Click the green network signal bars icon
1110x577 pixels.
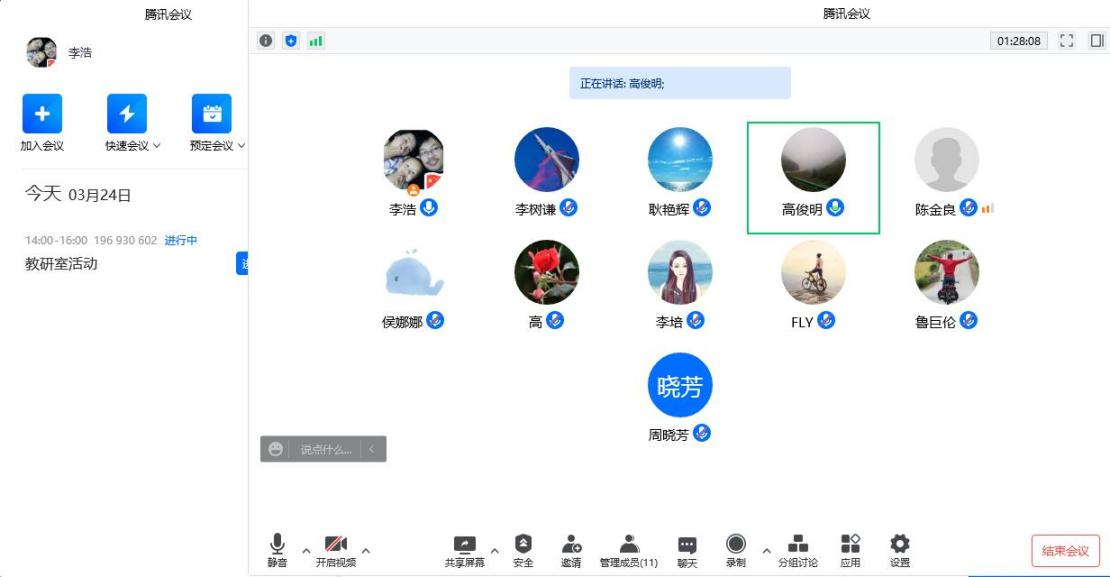tap(316, 41)
